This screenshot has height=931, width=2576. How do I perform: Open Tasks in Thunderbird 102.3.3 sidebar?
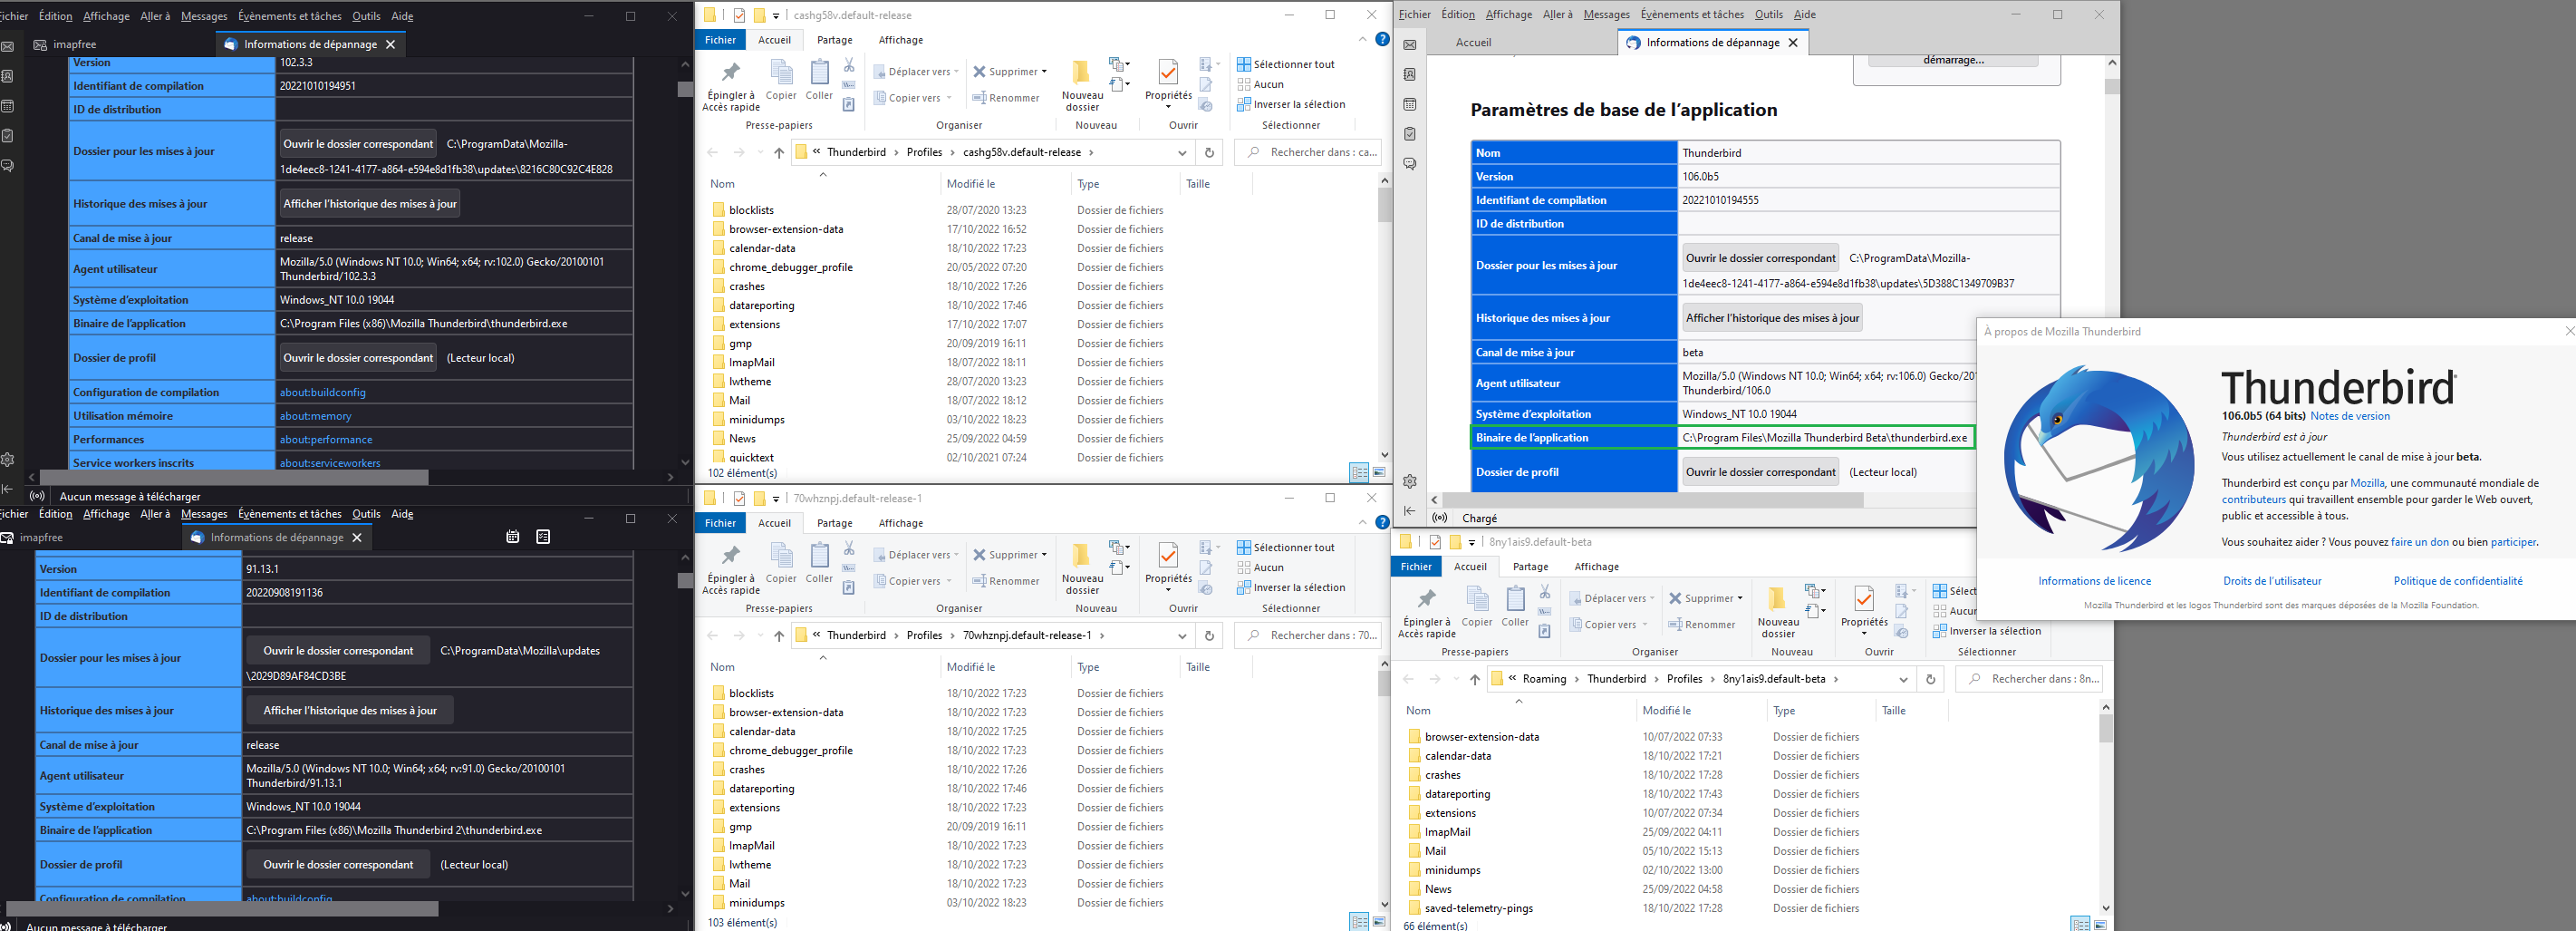point(7,136)
